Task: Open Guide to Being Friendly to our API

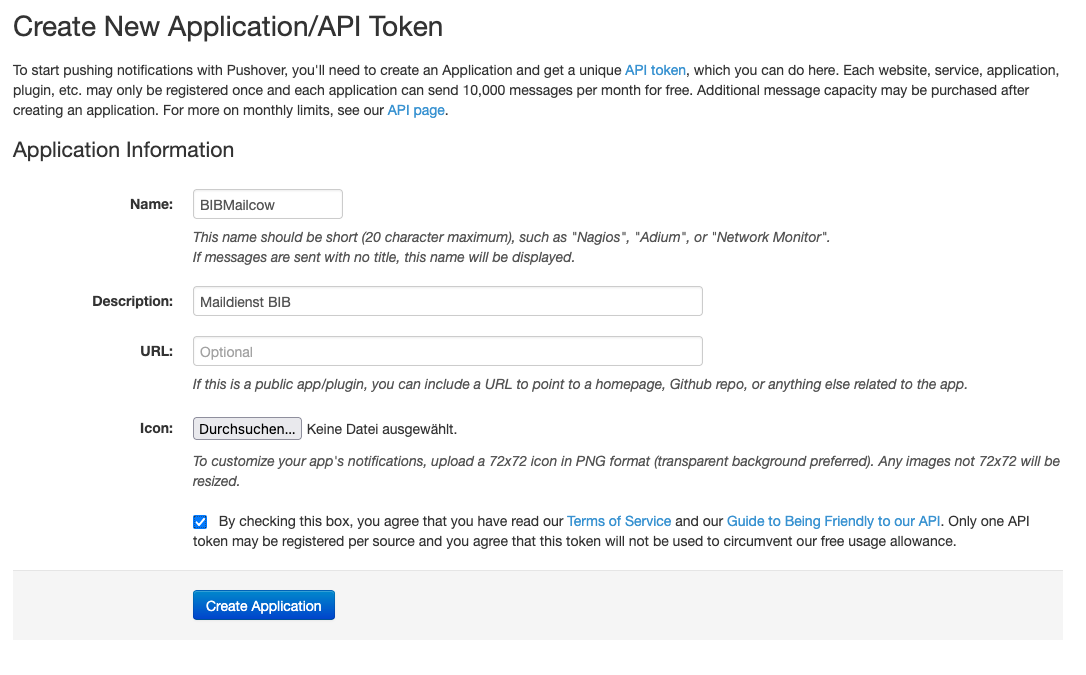Action: tap(833, 521)
